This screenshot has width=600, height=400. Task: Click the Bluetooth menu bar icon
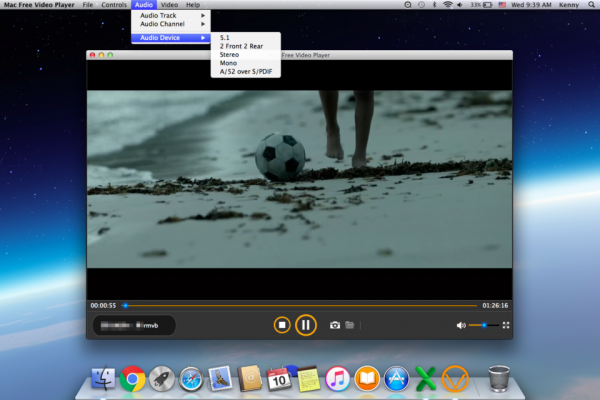[x=434, y=5]
